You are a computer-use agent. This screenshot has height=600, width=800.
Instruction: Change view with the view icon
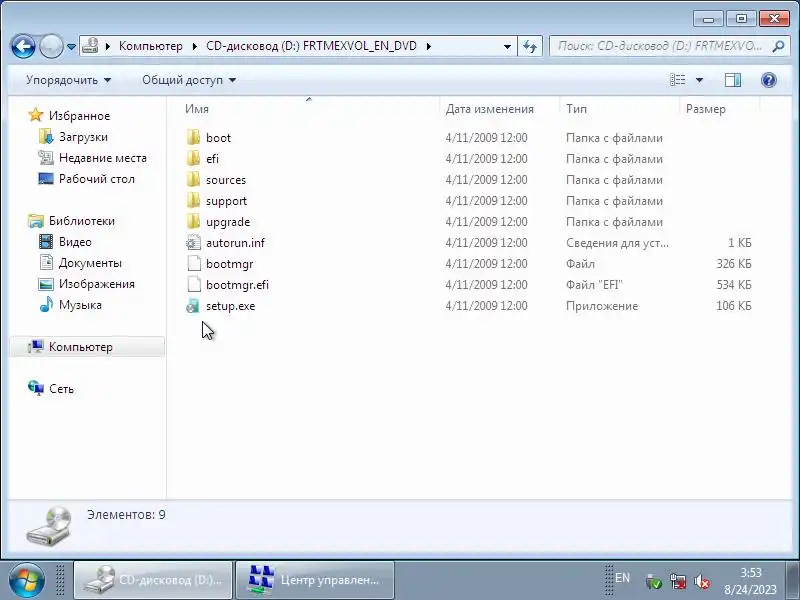pos(678,80)
